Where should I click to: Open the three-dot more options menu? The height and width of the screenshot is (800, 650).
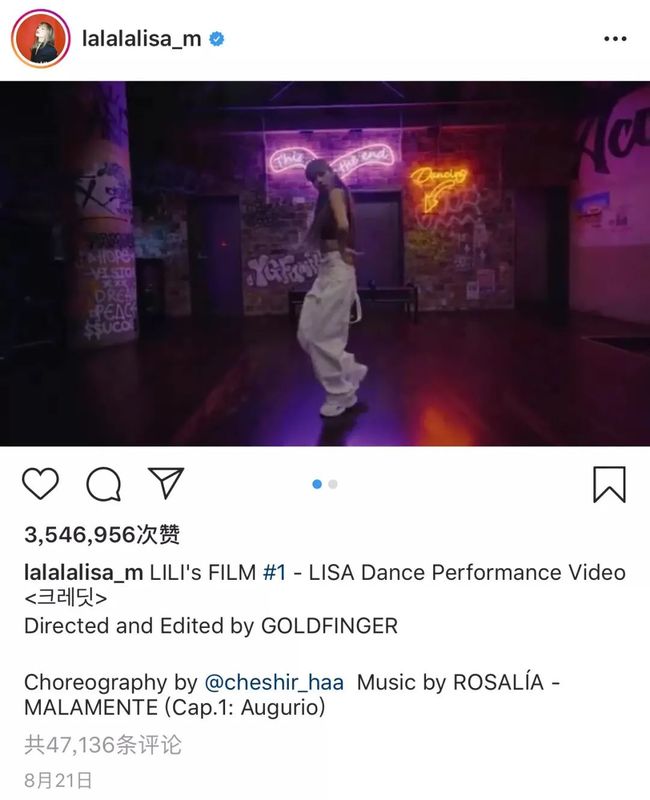[x=615, y=39]
